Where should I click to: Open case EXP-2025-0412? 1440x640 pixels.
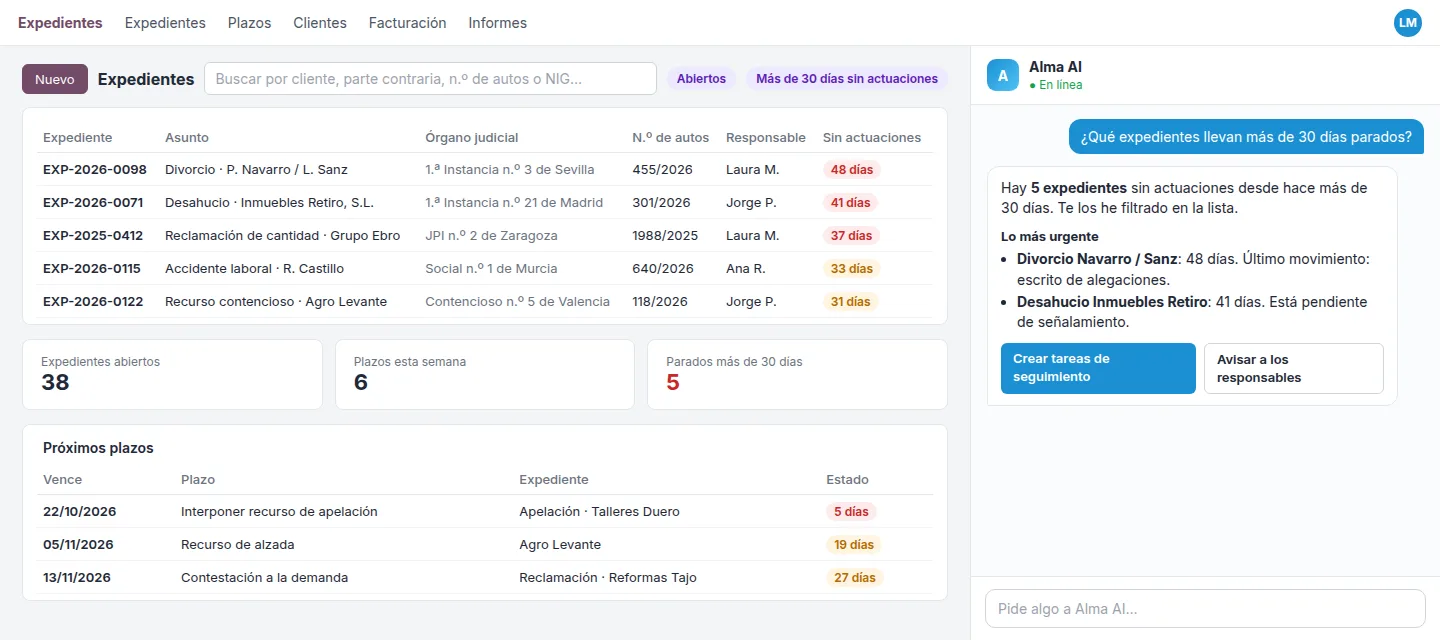93,236
